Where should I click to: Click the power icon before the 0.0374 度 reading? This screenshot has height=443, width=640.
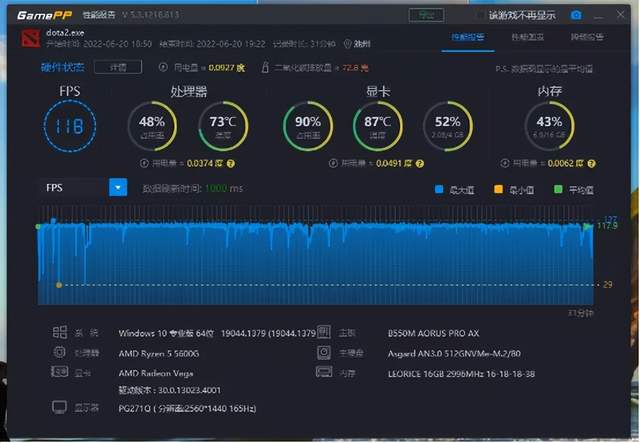coord(144,163)
